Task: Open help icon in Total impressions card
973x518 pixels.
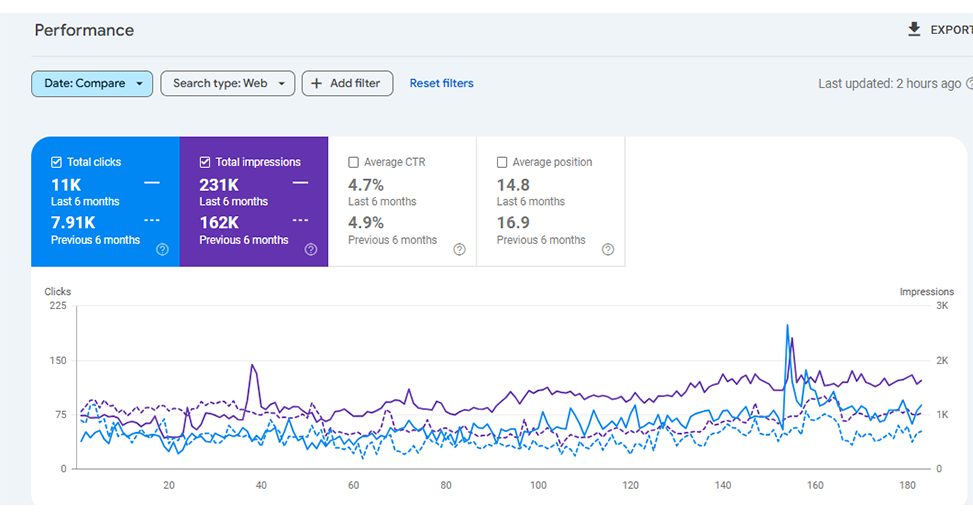Action: pos(311,250)
